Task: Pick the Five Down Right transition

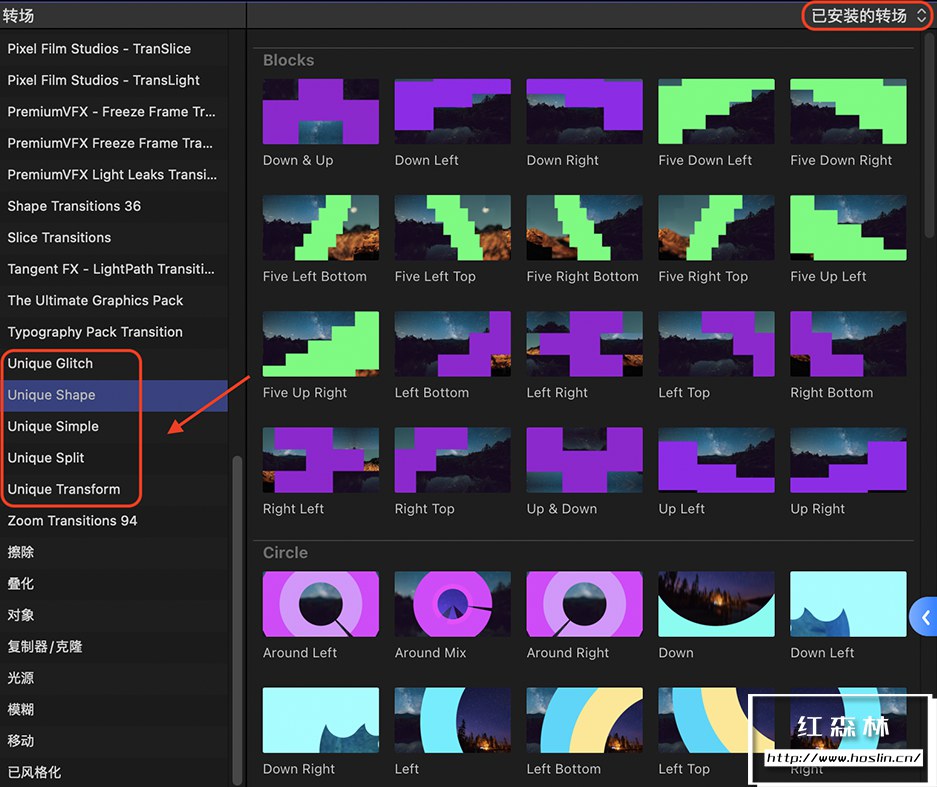Action: [848, 111]
